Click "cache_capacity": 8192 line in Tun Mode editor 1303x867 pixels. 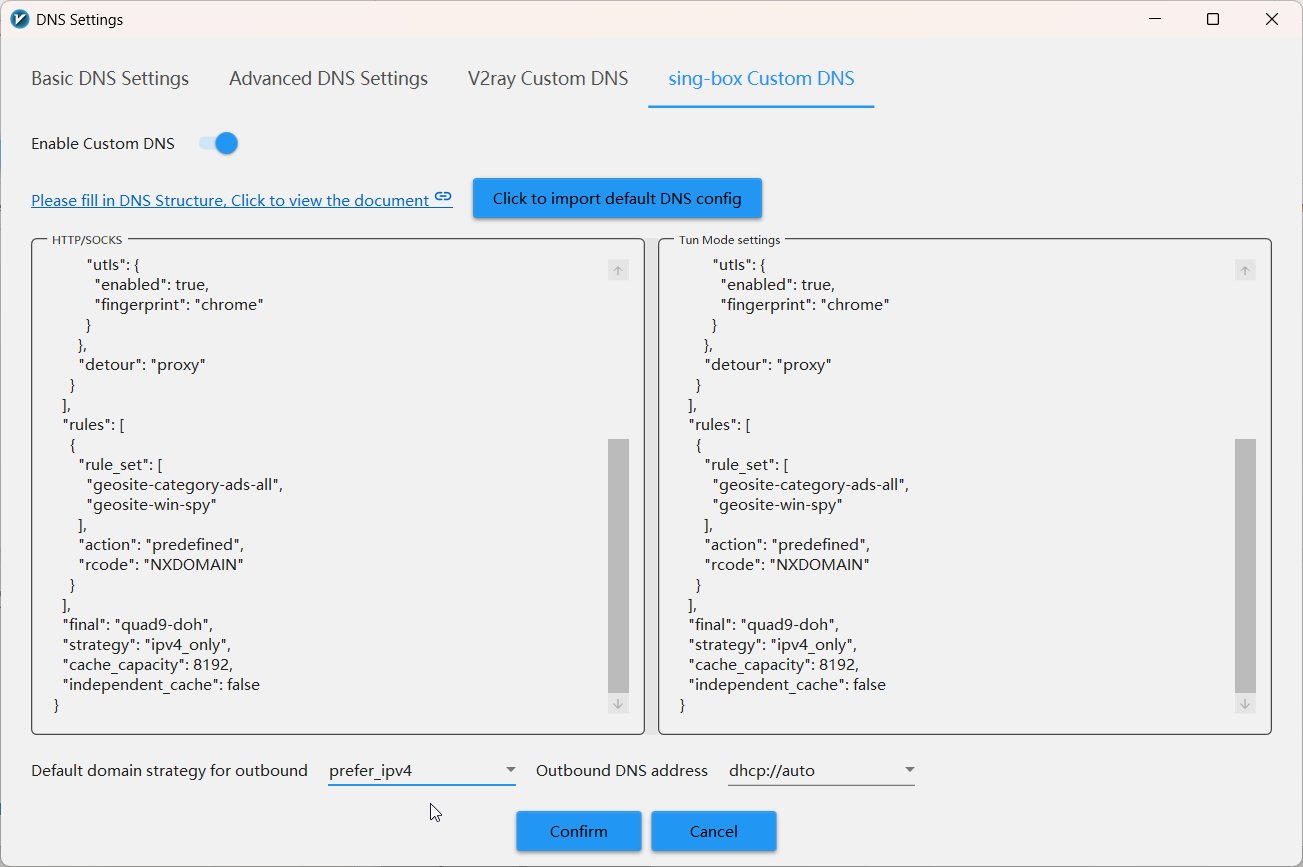pyautogui.click(x=774, y=665)
